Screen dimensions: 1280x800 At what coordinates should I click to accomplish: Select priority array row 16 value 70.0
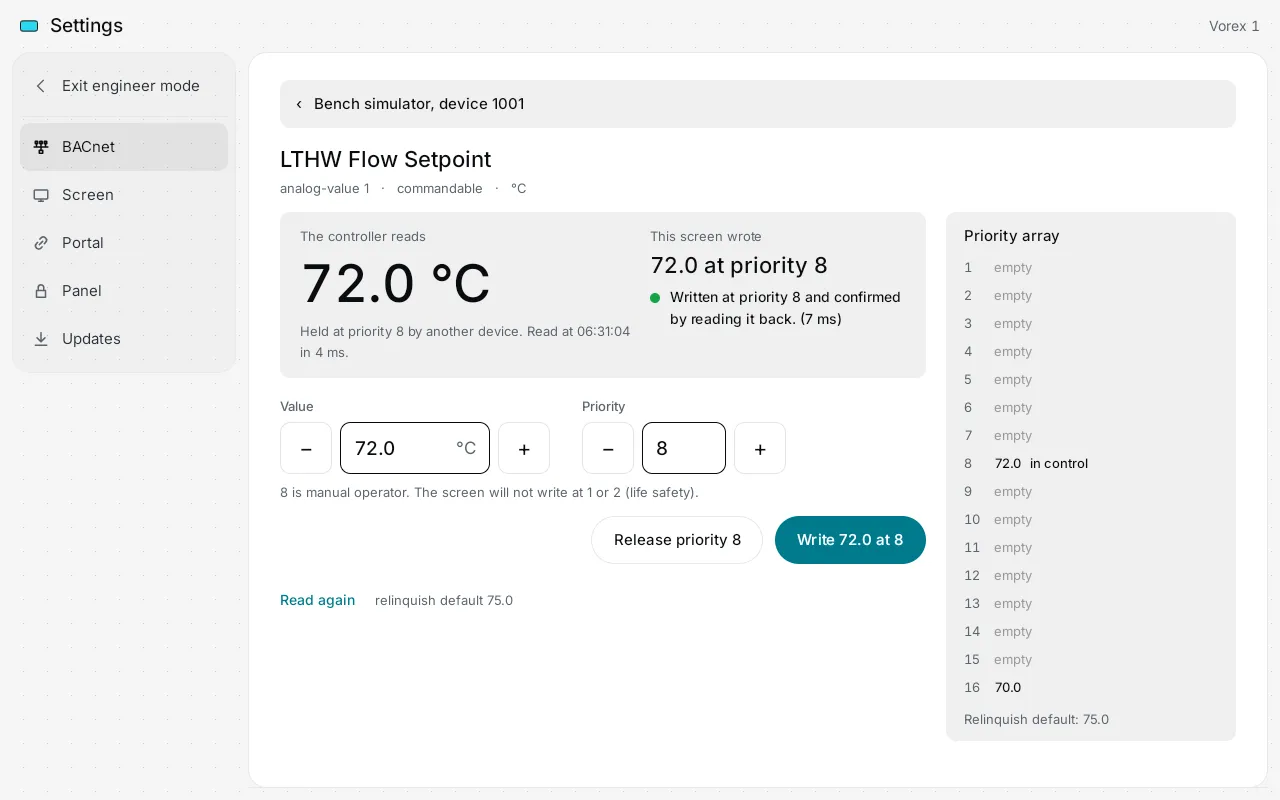pyautogui.click(x=1091, y=687)
